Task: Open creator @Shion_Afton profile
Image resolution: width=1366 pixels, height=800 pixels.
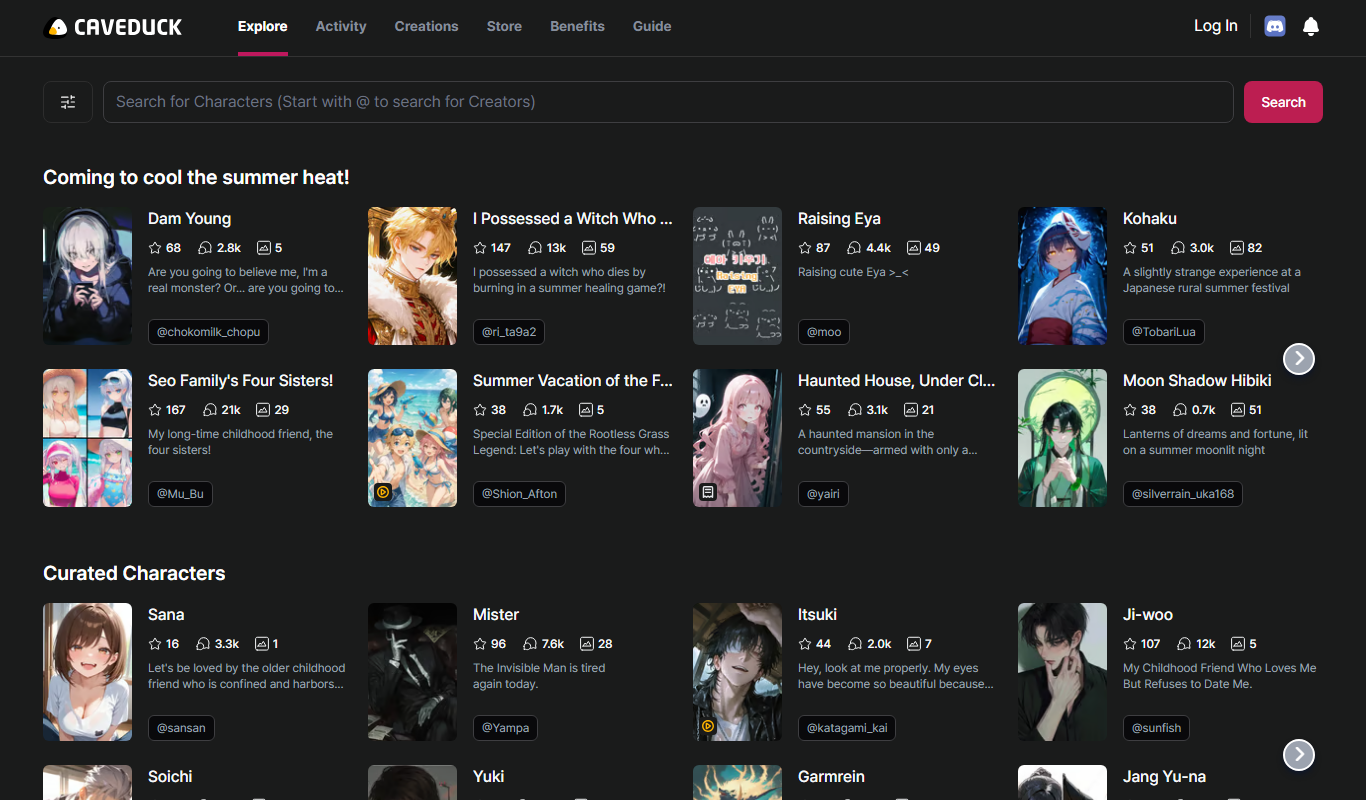Action: tap(519, 494)
